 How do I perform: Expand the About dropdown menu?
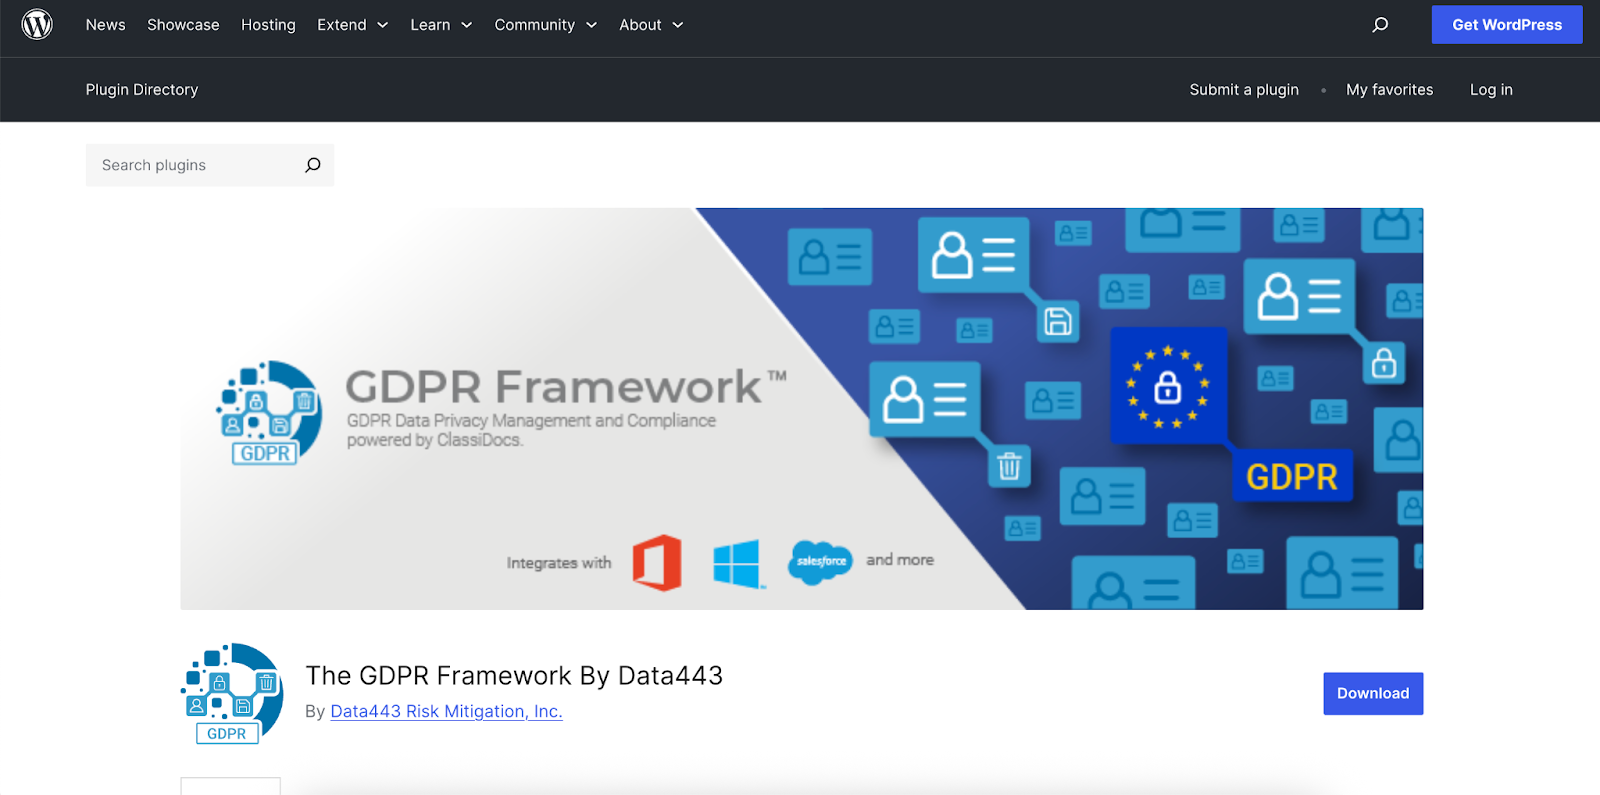pos(651,25)
